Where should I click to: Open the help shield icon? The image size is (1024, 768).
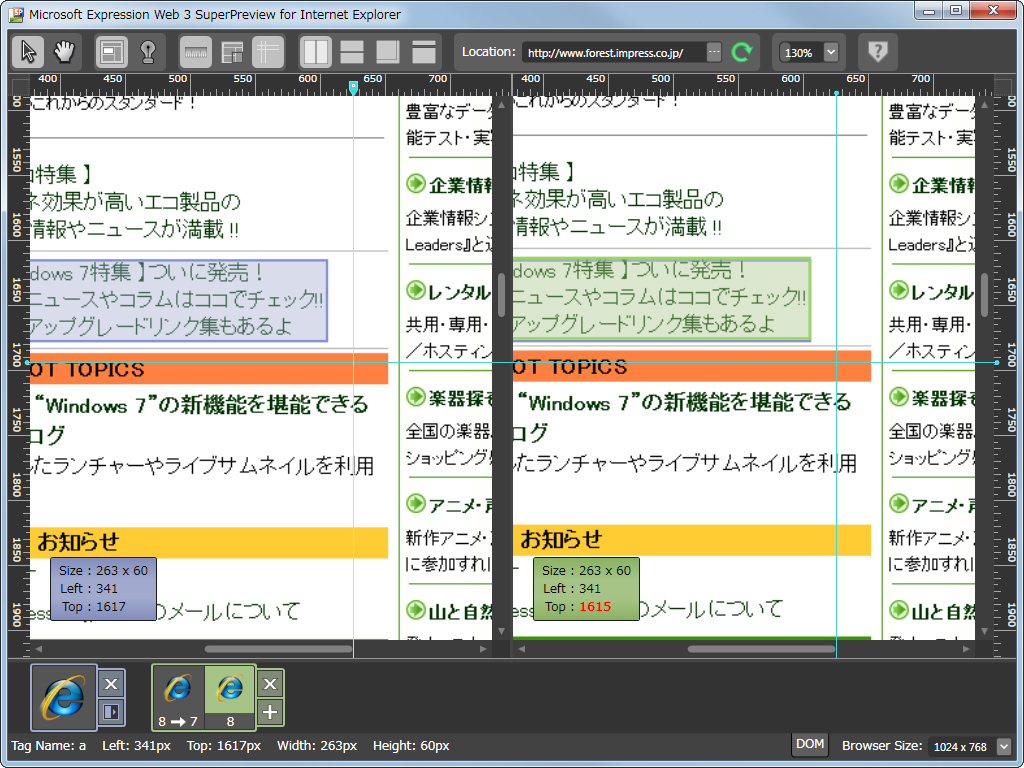point(878,52)
